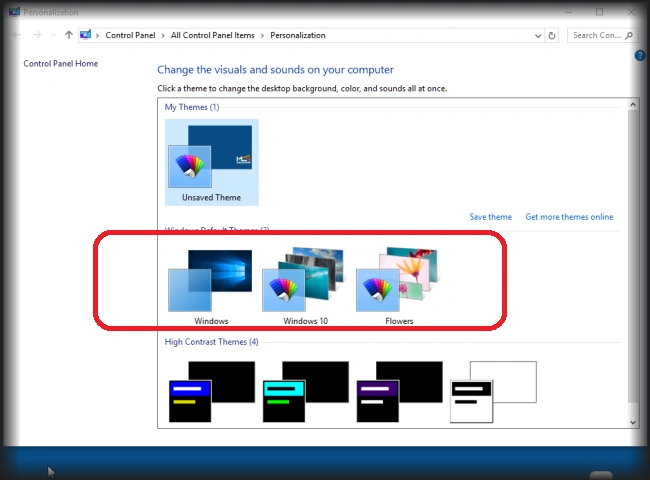Viewport: 650px width, 480px height.
Task: Click the High Contrast Themes (4) heading
Action: click(211, 342)
